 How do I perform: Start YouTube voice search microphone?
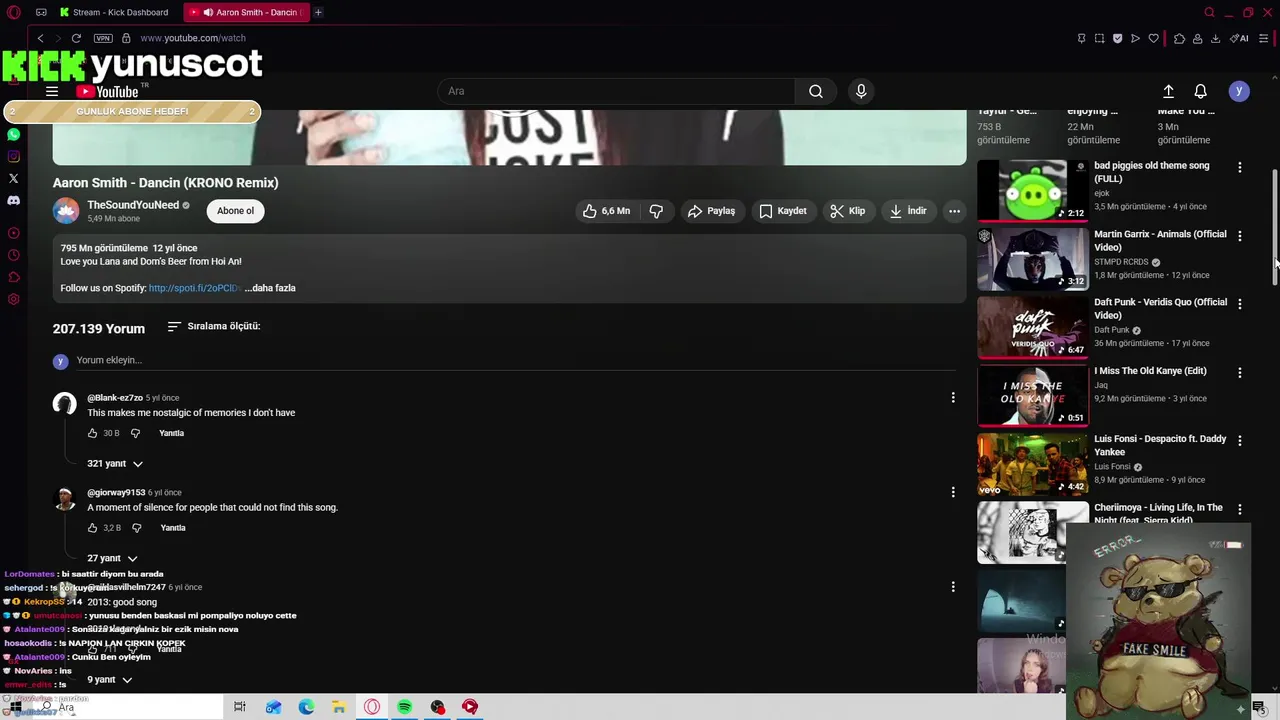tap(861, 91)
